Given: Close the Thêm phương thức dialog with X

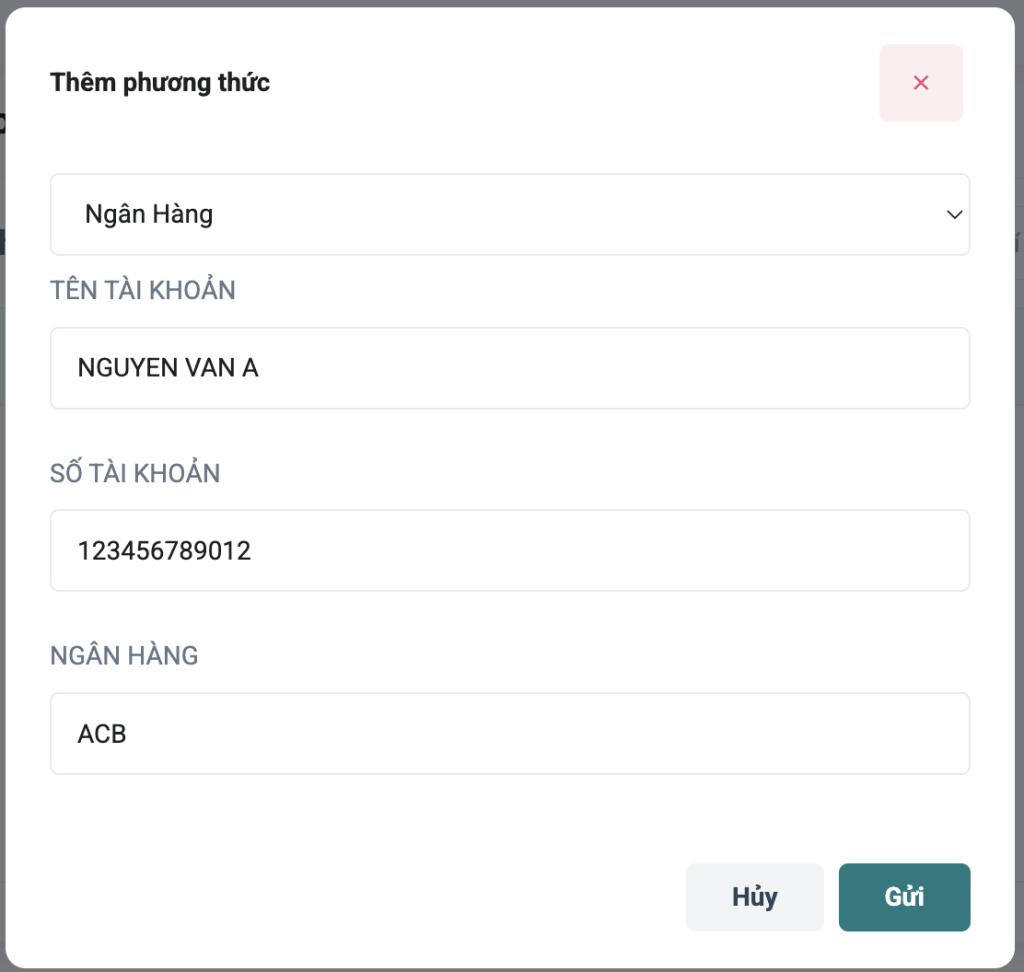Looking at the screenshot, I should [921, 83].
